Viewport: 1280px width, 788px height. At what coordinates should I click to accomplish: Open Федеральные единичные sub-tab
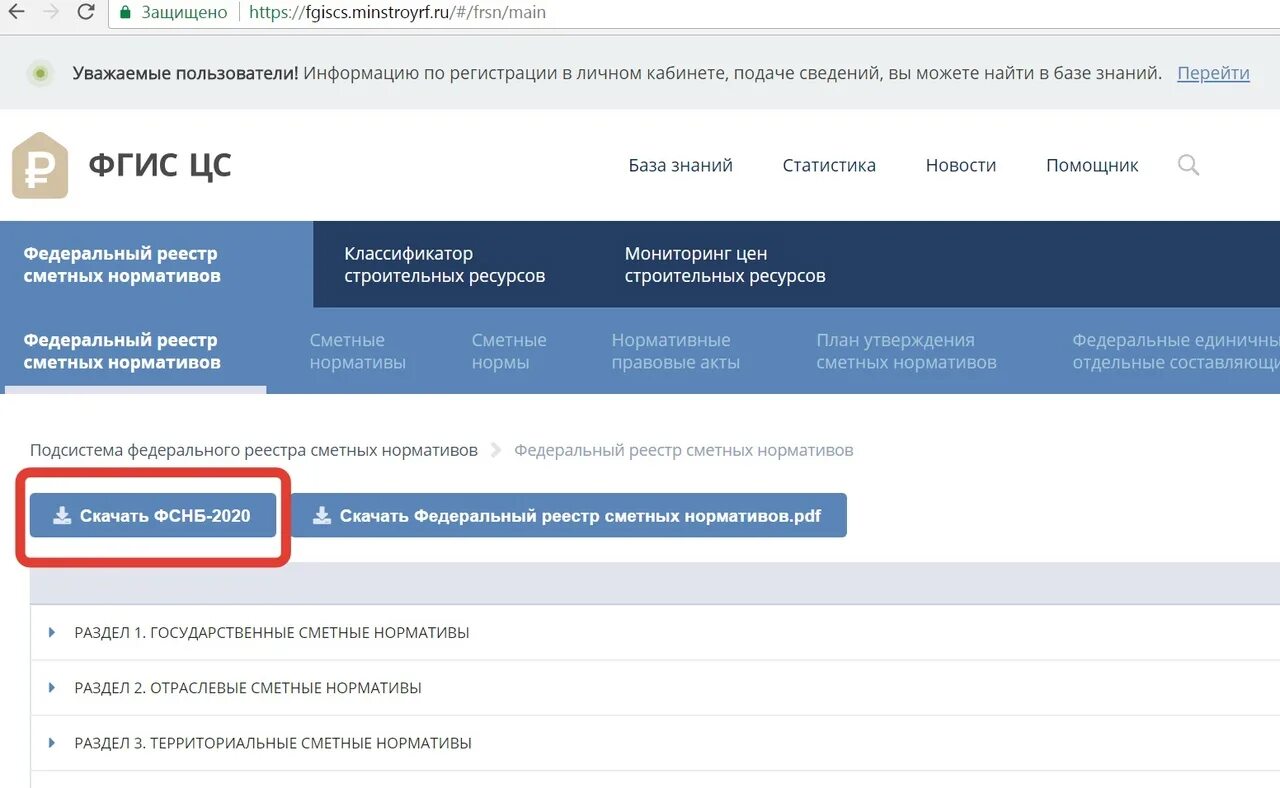pyautogui.click(x=1176, y=351)
